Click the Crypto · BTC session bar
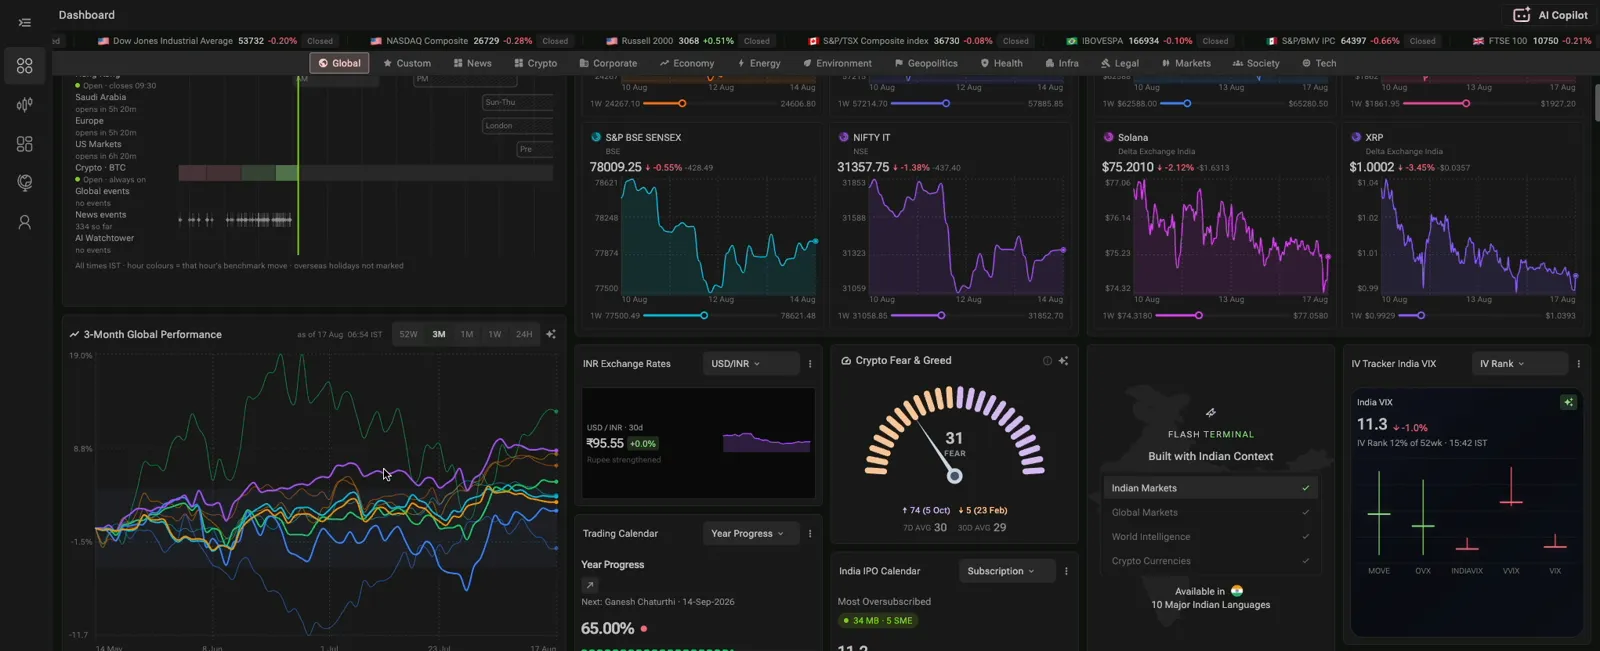Screen dimensions: 1600x651 click(365, 173)
